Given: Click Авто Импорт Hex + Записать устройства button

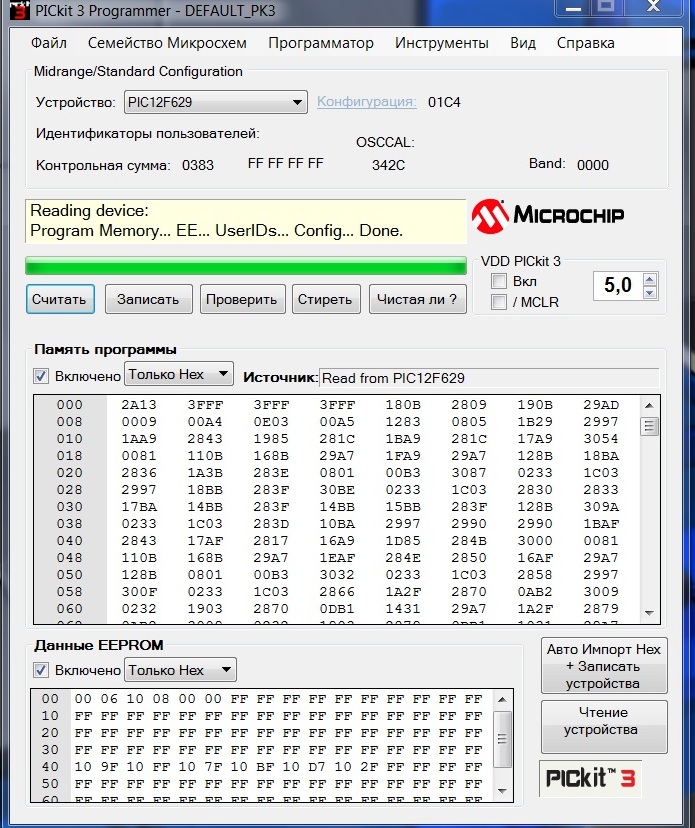Looking at the screenshot, I should pyautogui.click(x=604, y=666).
